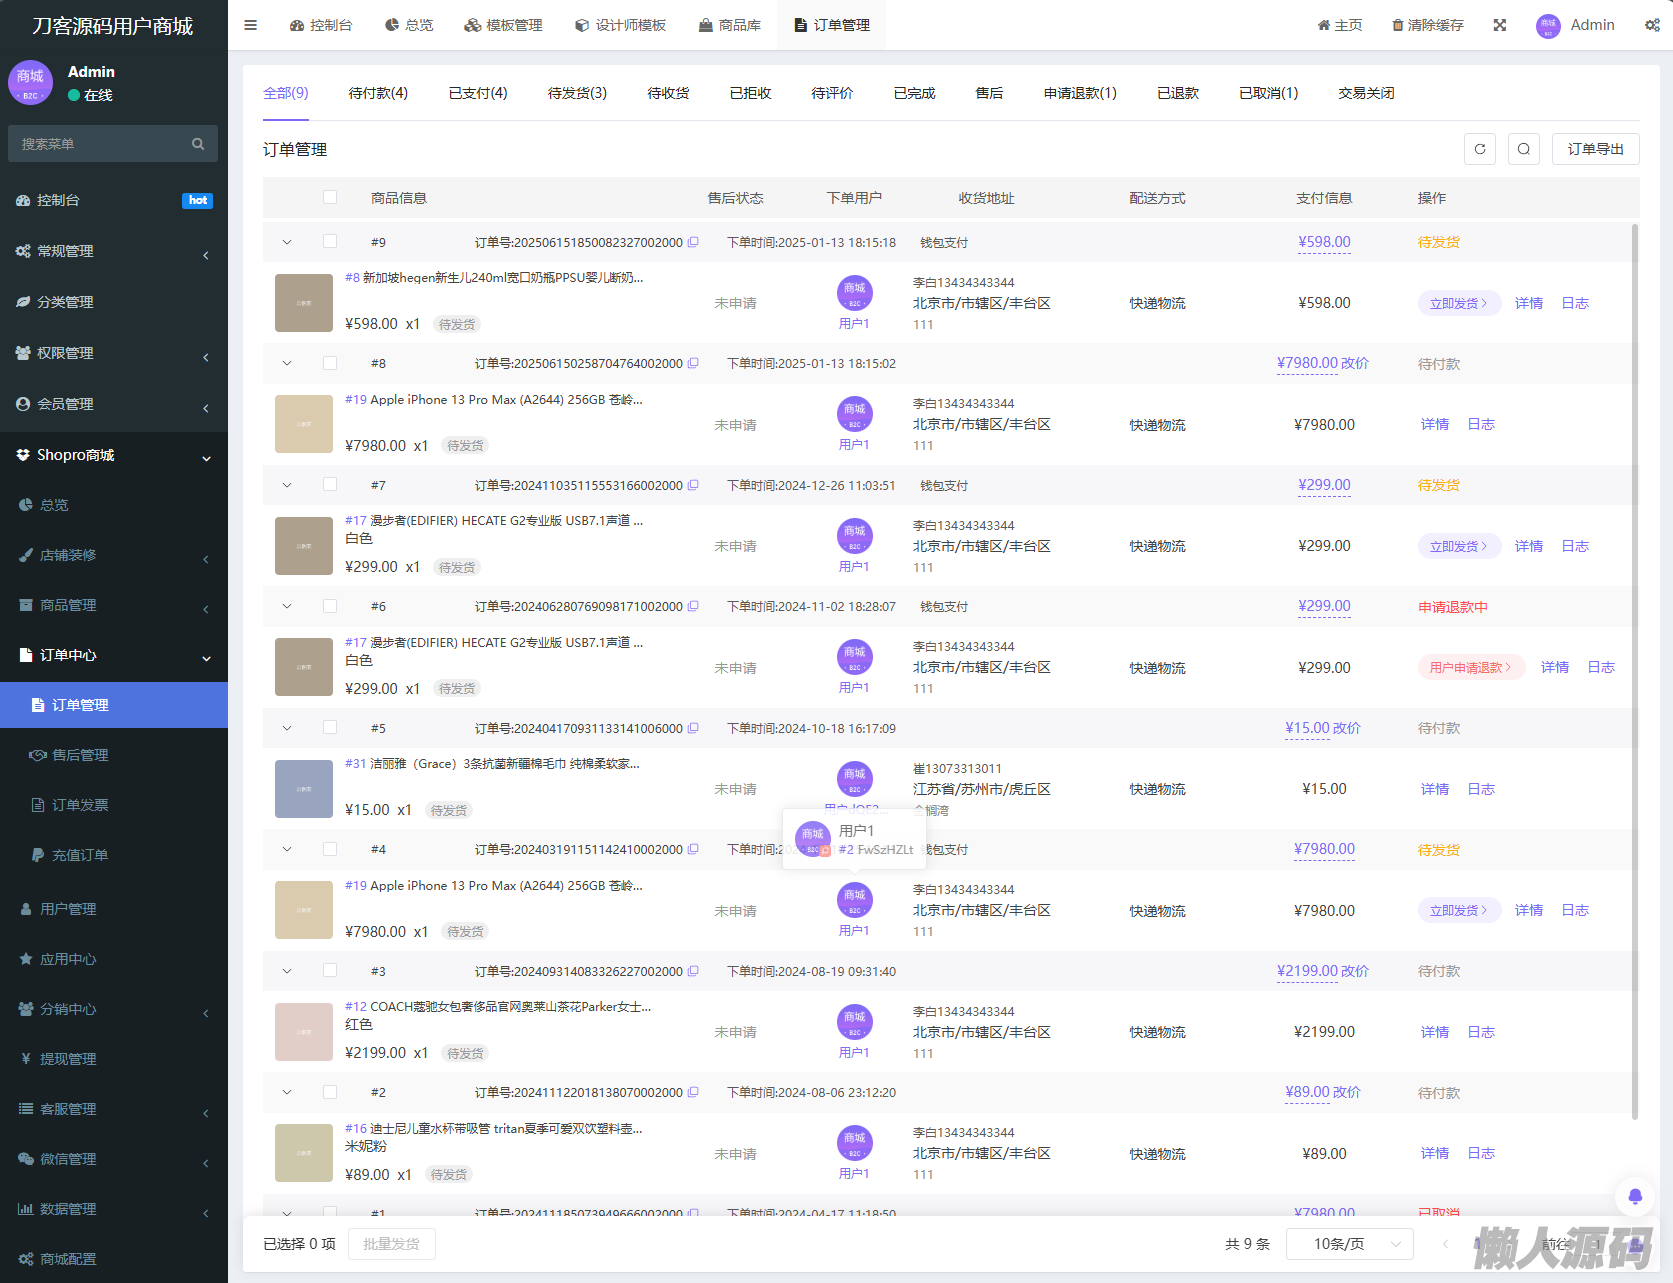Click the refresh icon in order toolbar
Image resolution: width=1673 pixels, height=1283 pixels.
pos(1480,149)
